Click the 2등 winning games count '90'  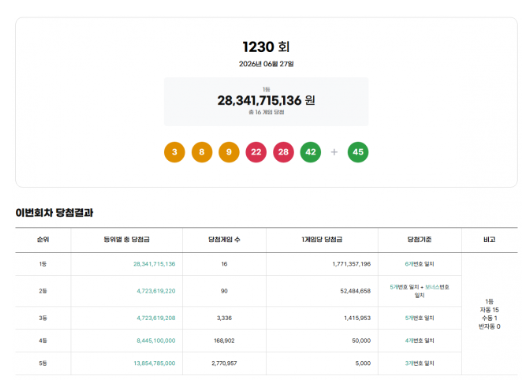224,291
